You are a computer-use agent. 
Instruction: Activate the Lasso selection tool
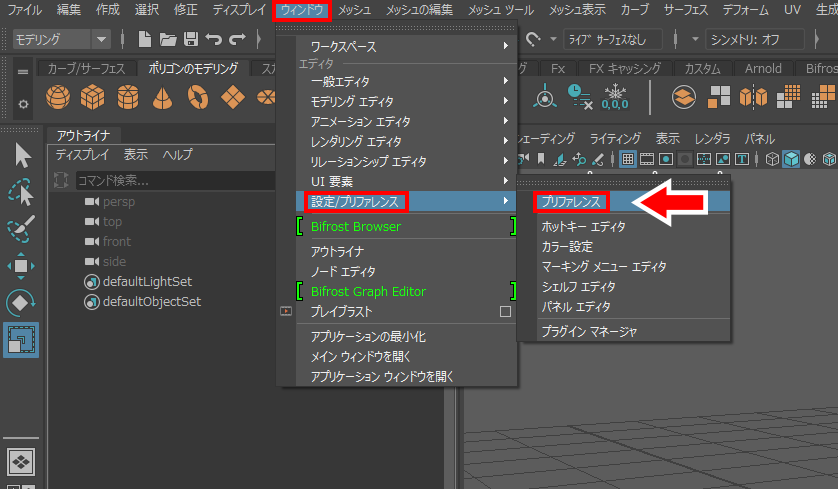coord(22,192)
